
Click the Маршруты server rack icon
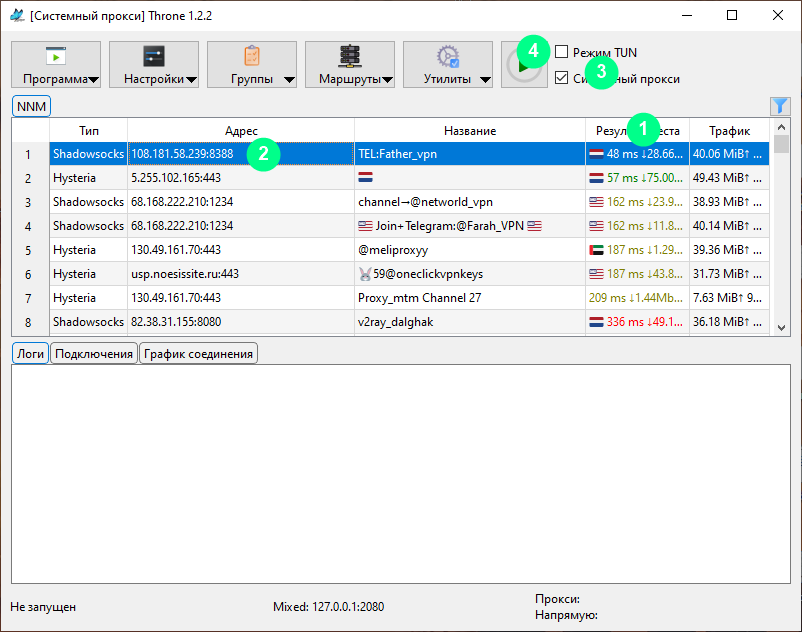point(350,56)
